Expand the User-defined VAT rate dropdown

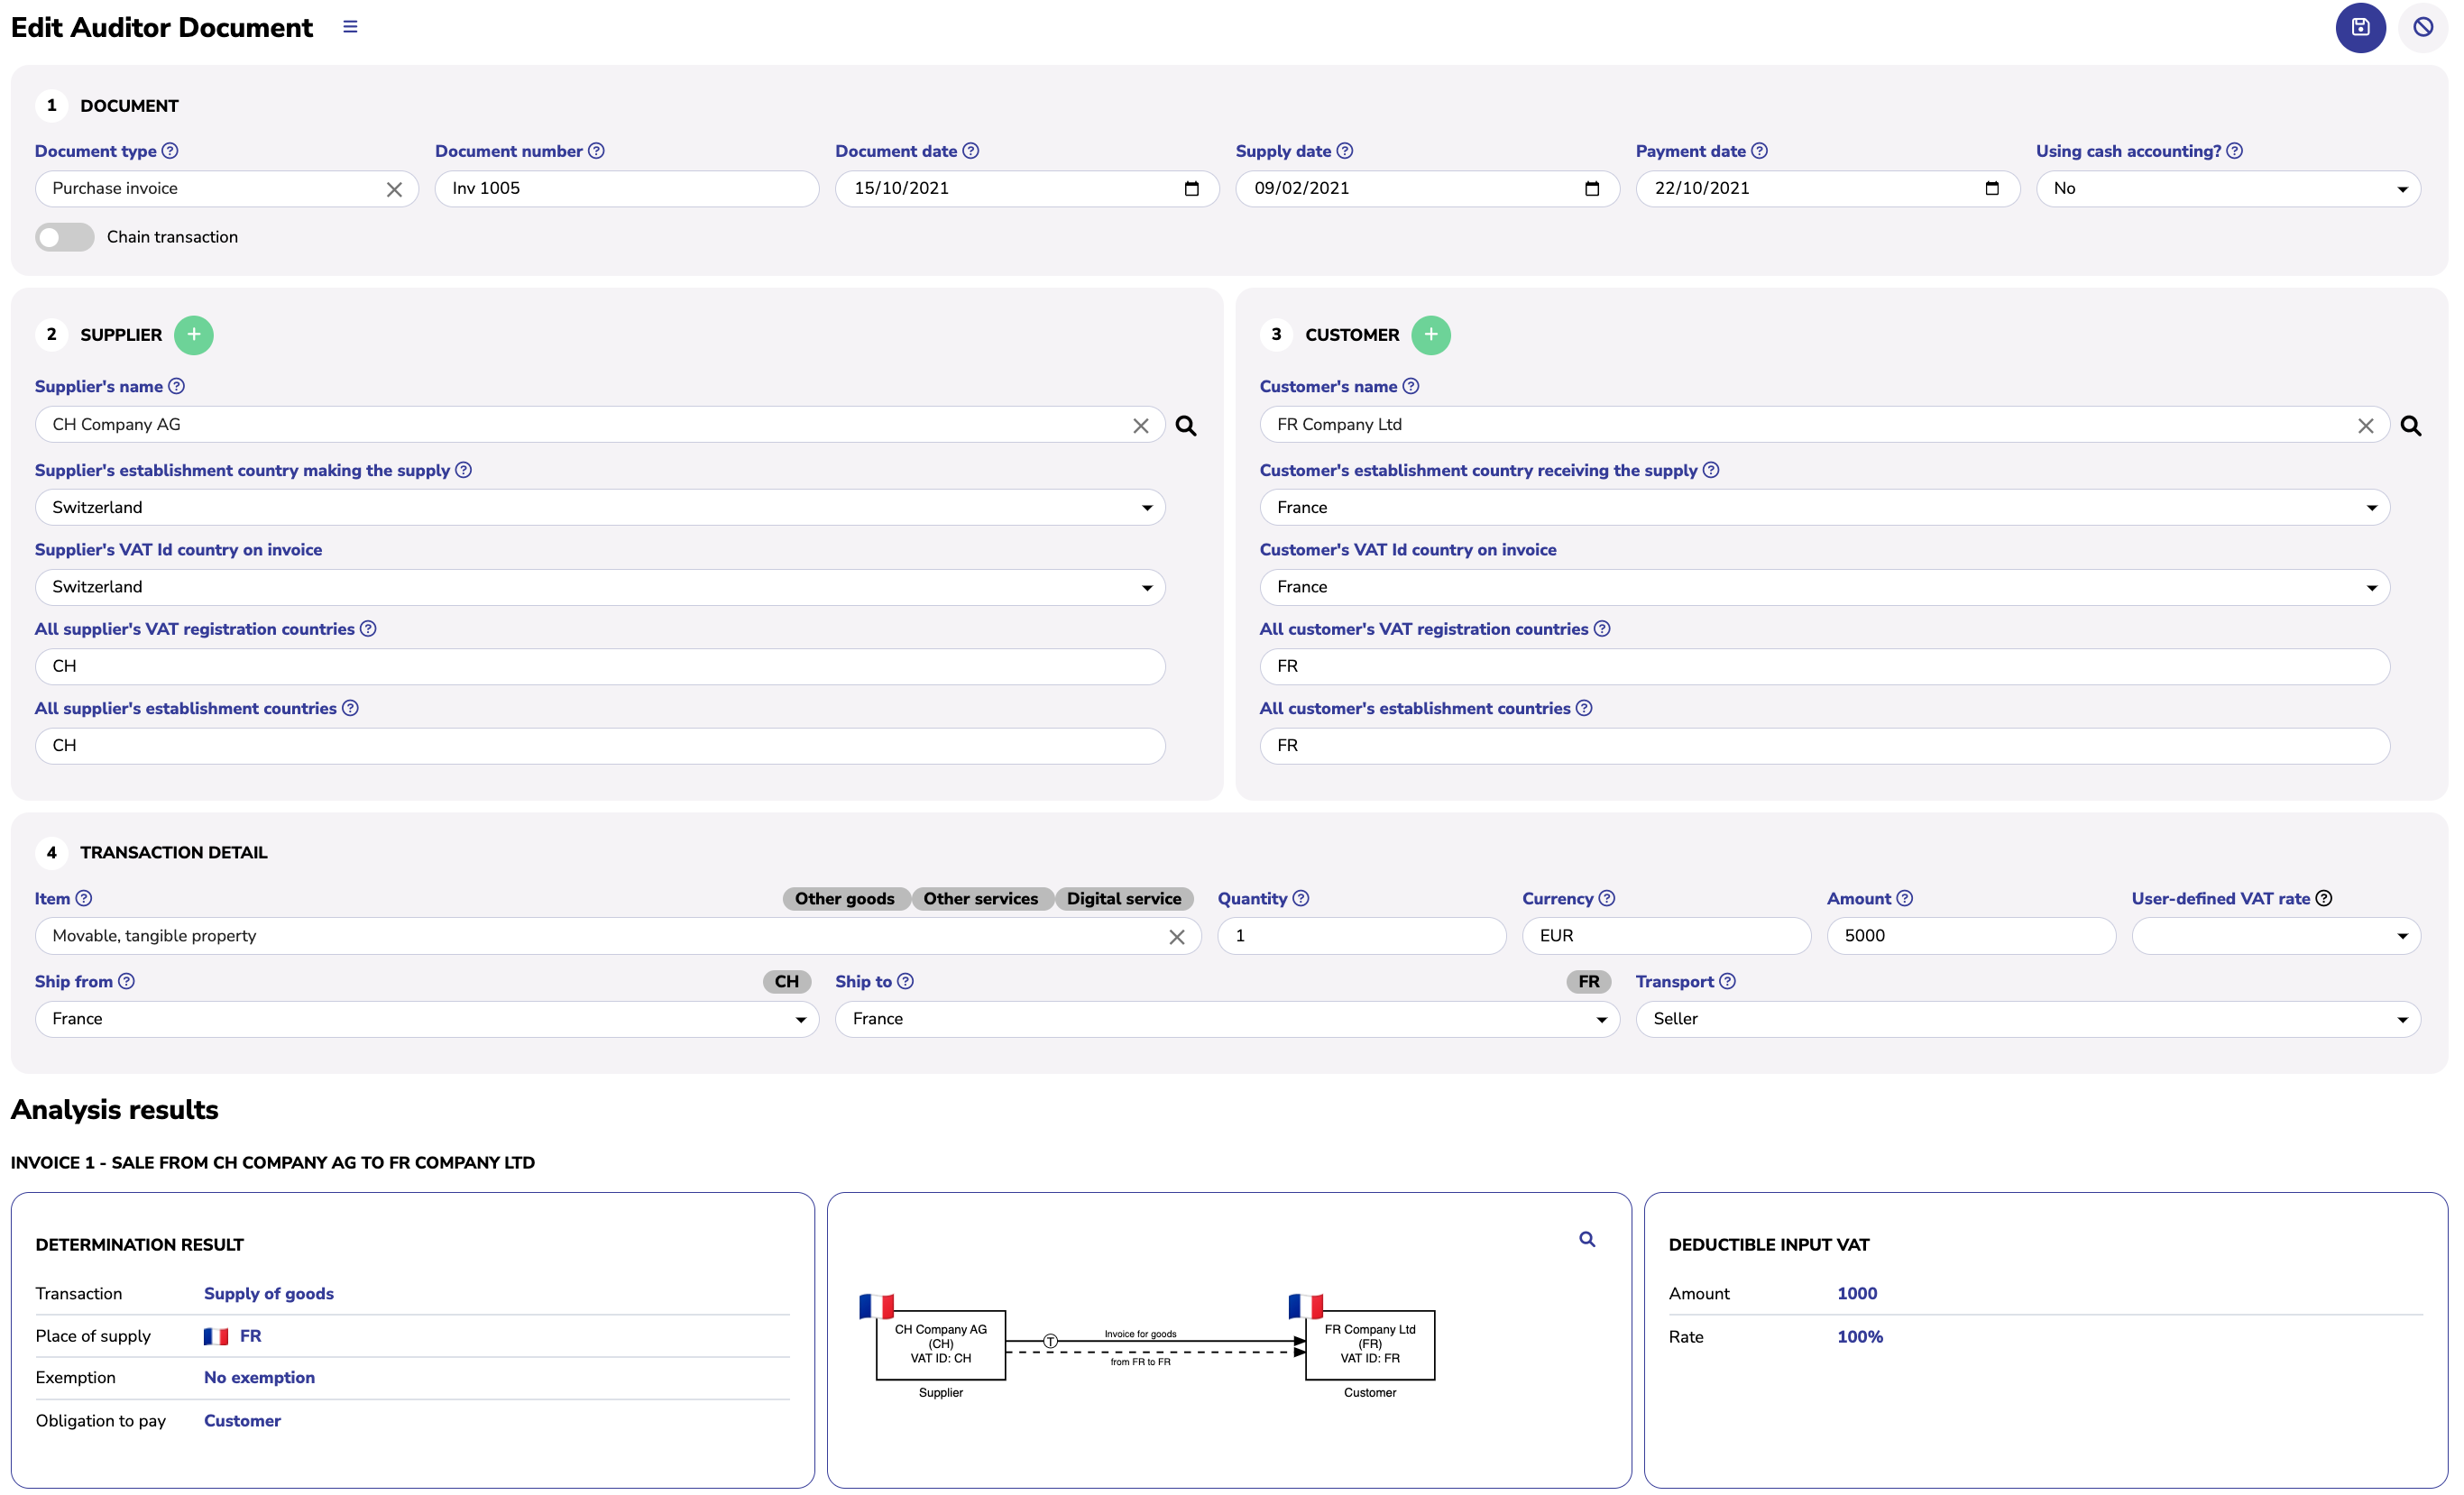click(x=2275, y=936)
